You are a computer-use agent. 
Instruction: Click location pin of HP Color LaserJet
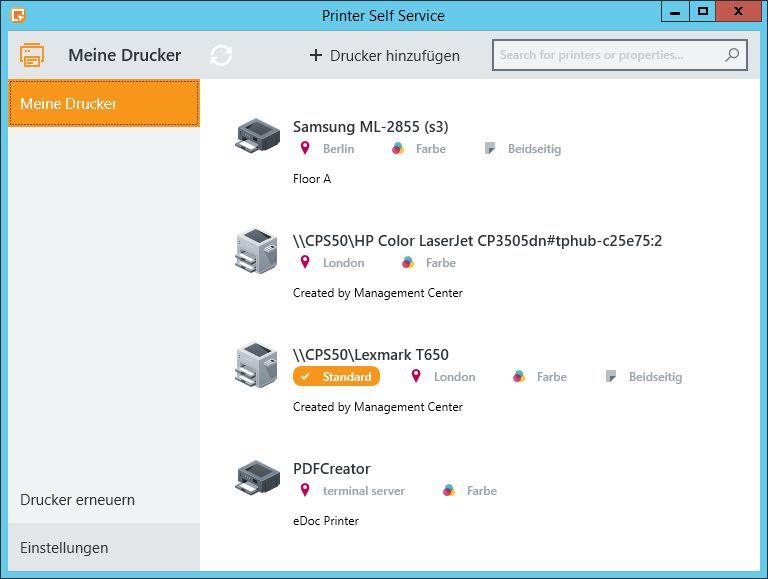click(x=305, y=262)
